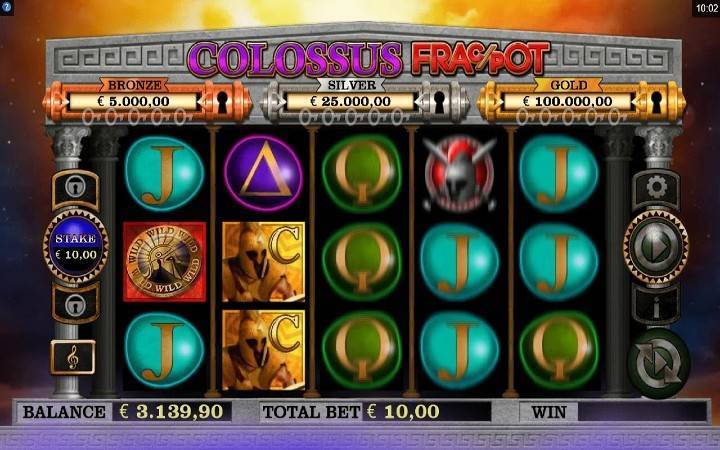Click the help icon in top-left corner

[6, 7]
